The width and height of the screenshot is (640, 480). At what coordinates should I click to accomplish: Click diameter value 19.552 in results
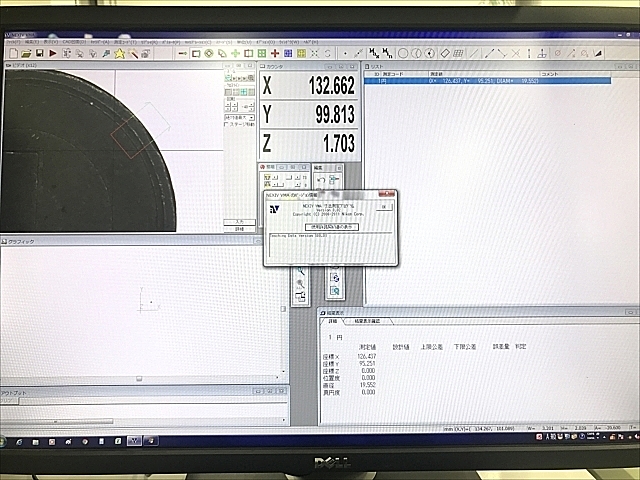click(x=368, y=385)
